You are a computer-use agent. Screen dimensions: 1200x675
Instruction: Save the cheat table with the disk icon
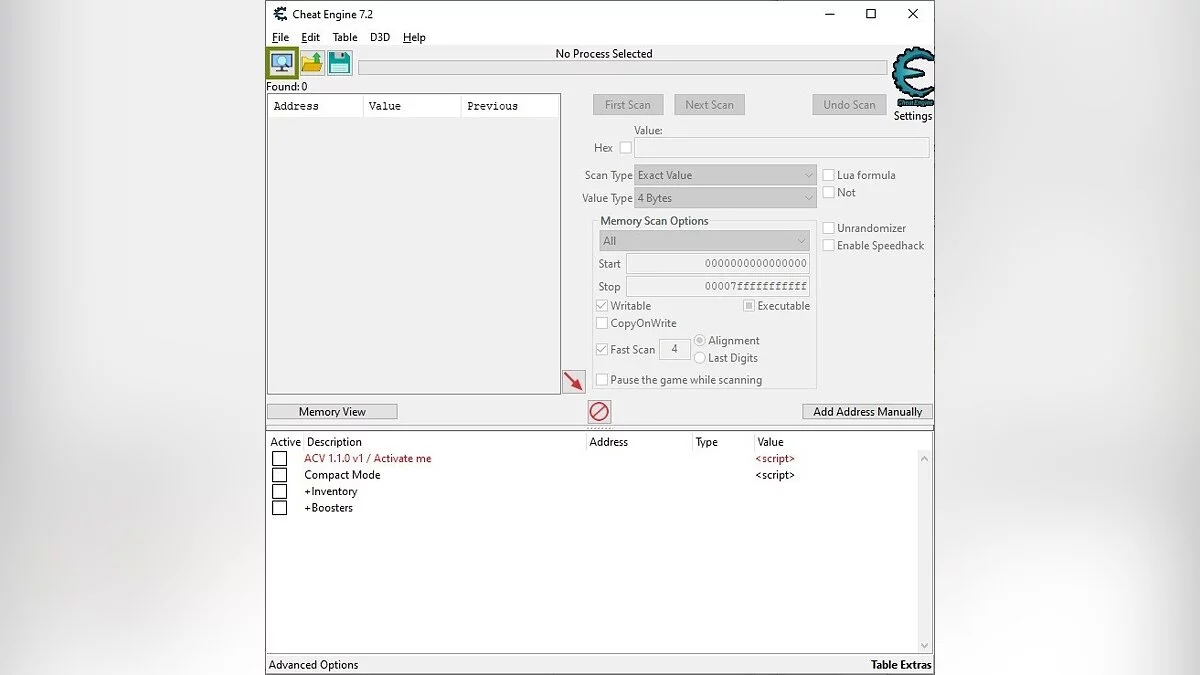339,62
